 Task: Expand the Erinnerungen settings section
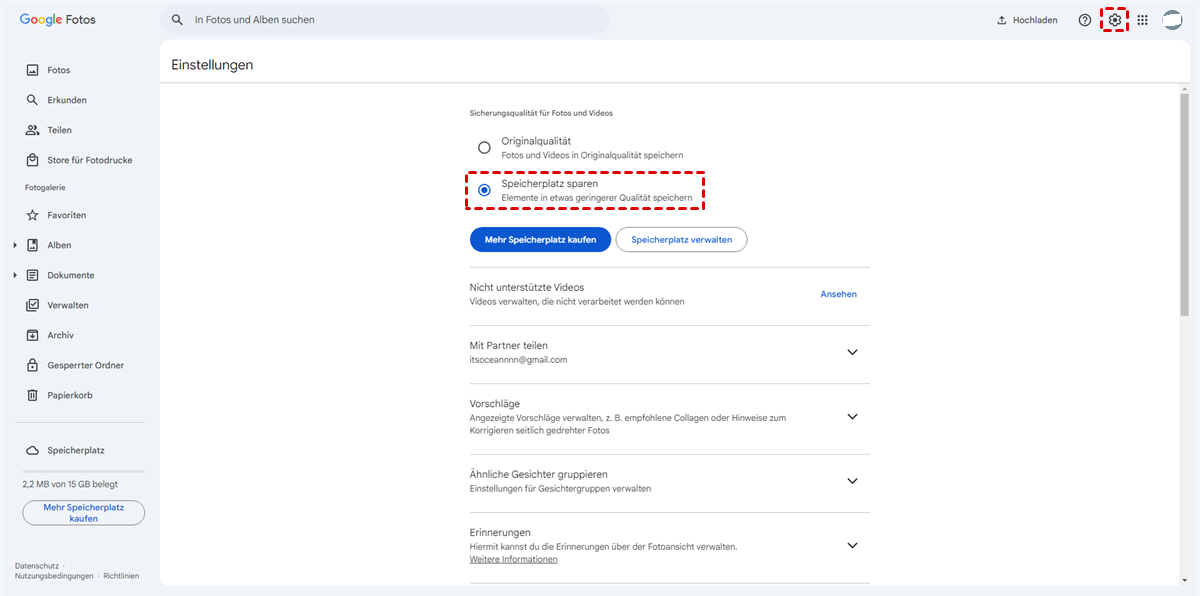click(x=852, y=545)
